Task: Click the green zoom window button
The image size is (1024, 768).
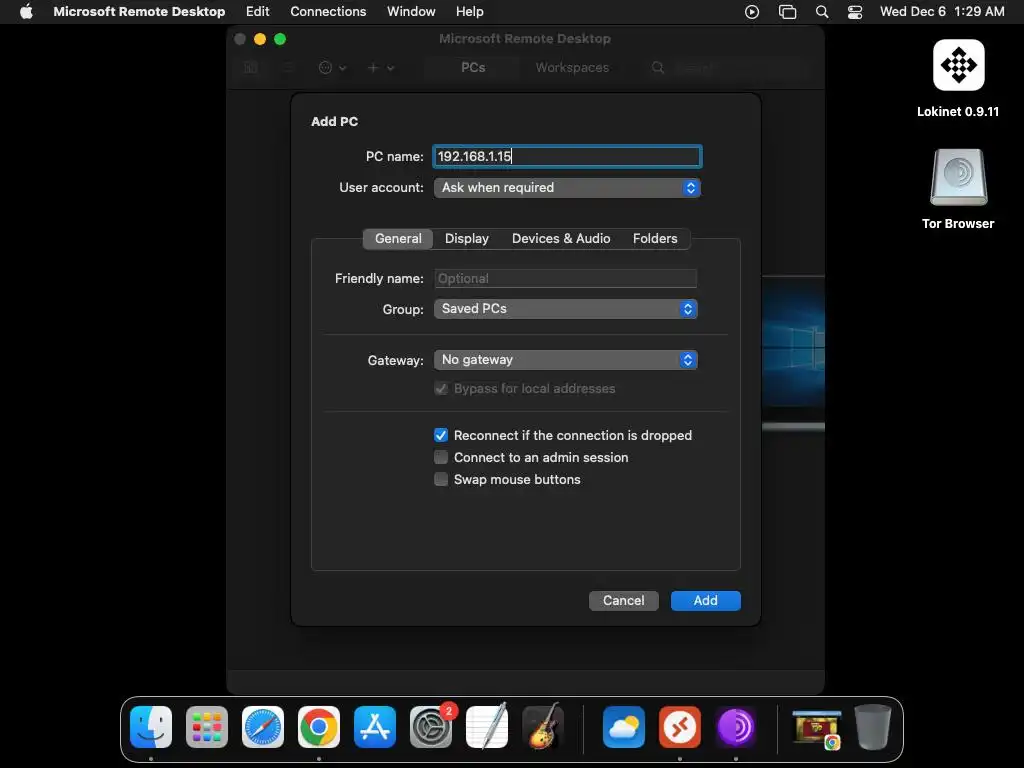Action: [x=280, y=39]
